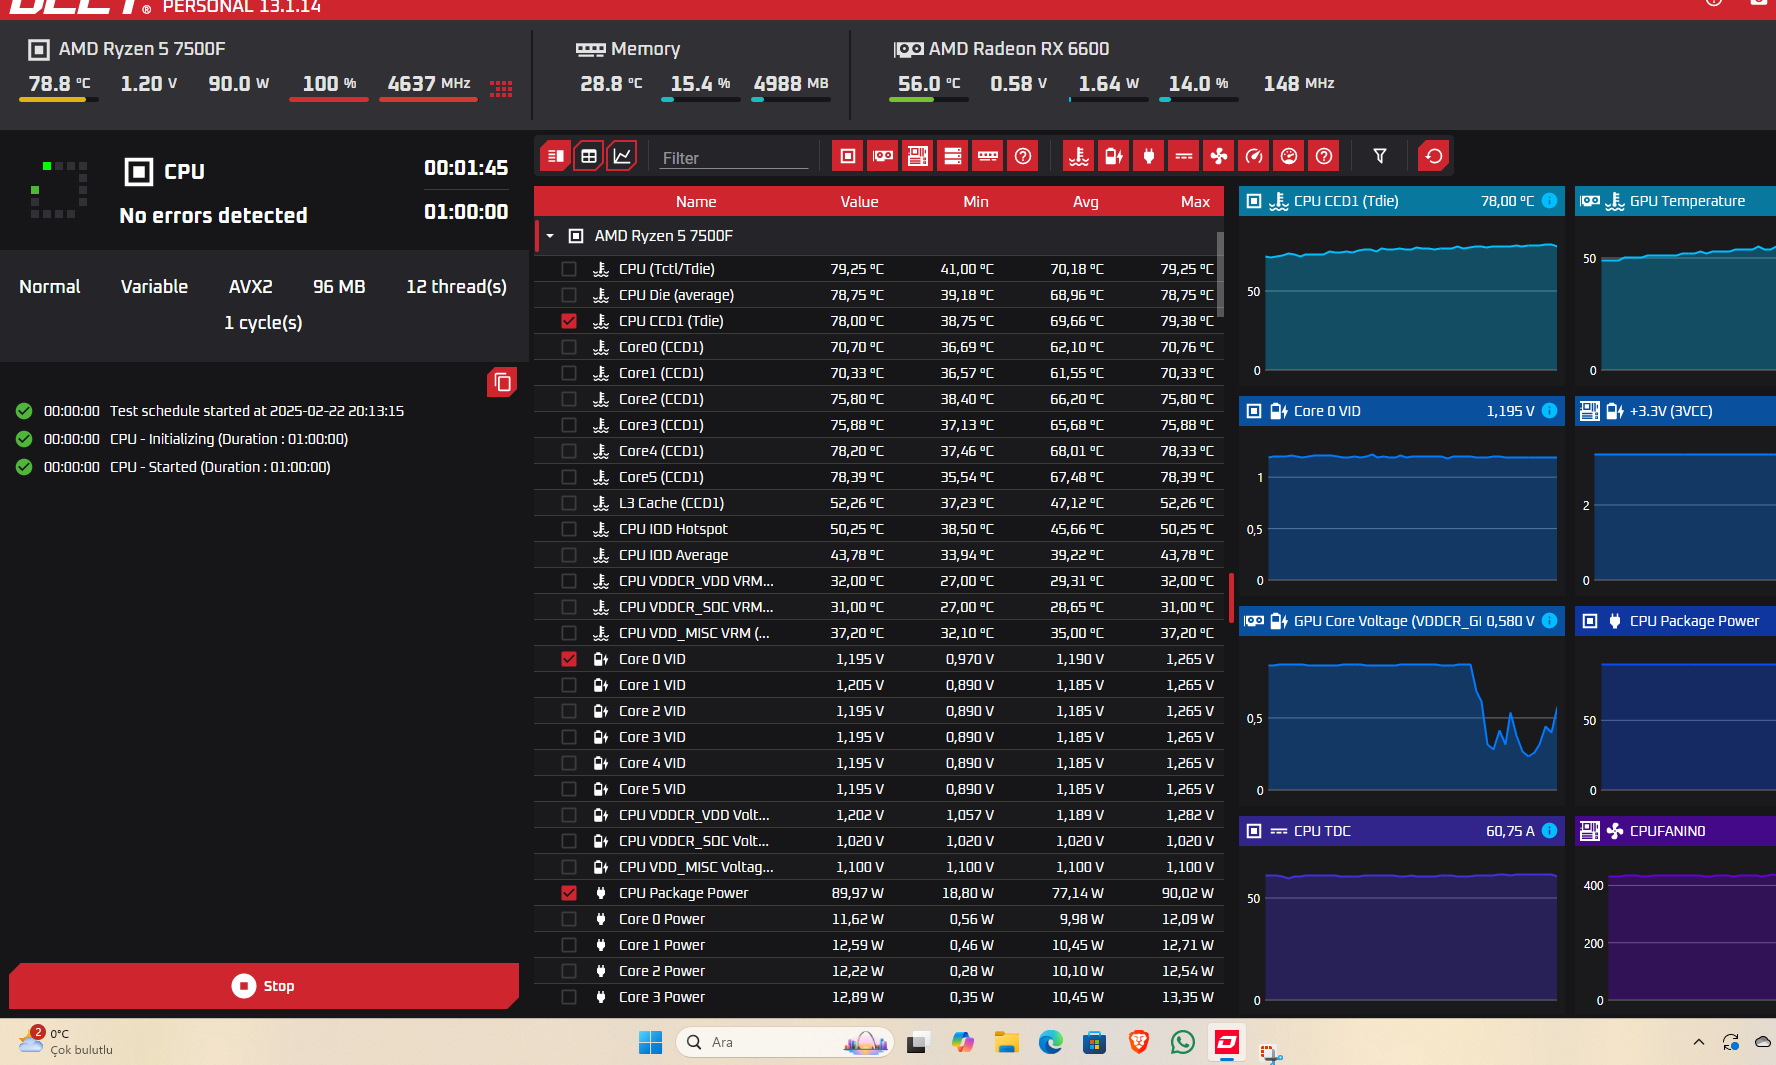This screenshot has height=1065, width=1776.
Task: Click the CPU usage 100 % indicator bar
Action: (329, 99)
